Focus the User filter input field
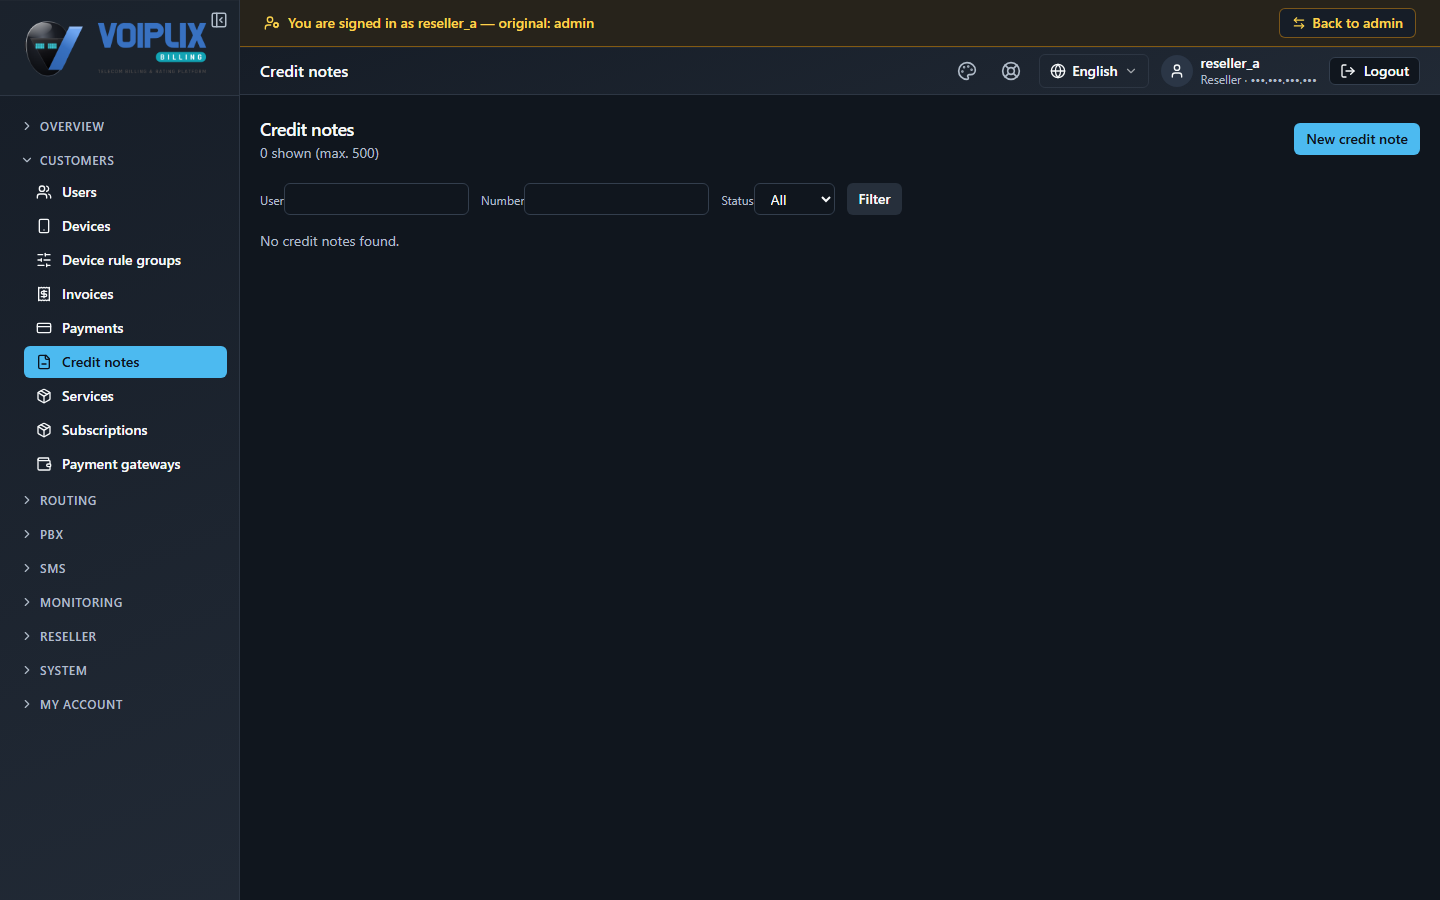1440x900 pixels. 377,199
